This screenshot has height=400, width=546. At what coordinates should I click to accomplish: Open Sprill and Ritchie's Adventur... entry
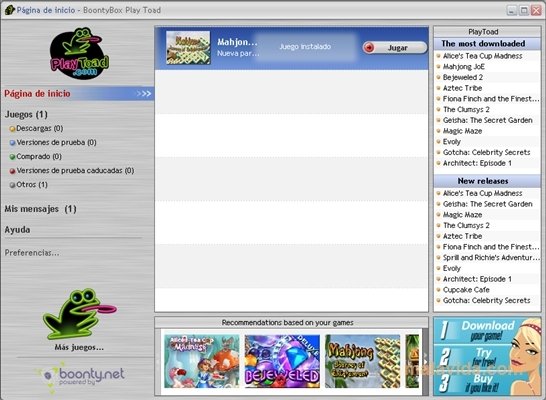click(x=491, y=258)
